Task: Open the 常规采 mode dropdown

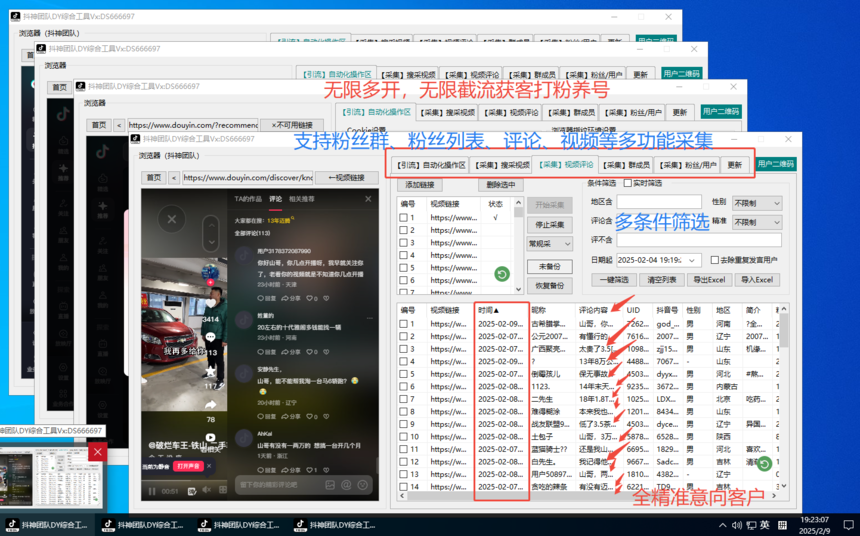Action: click(x=550, y=244)
